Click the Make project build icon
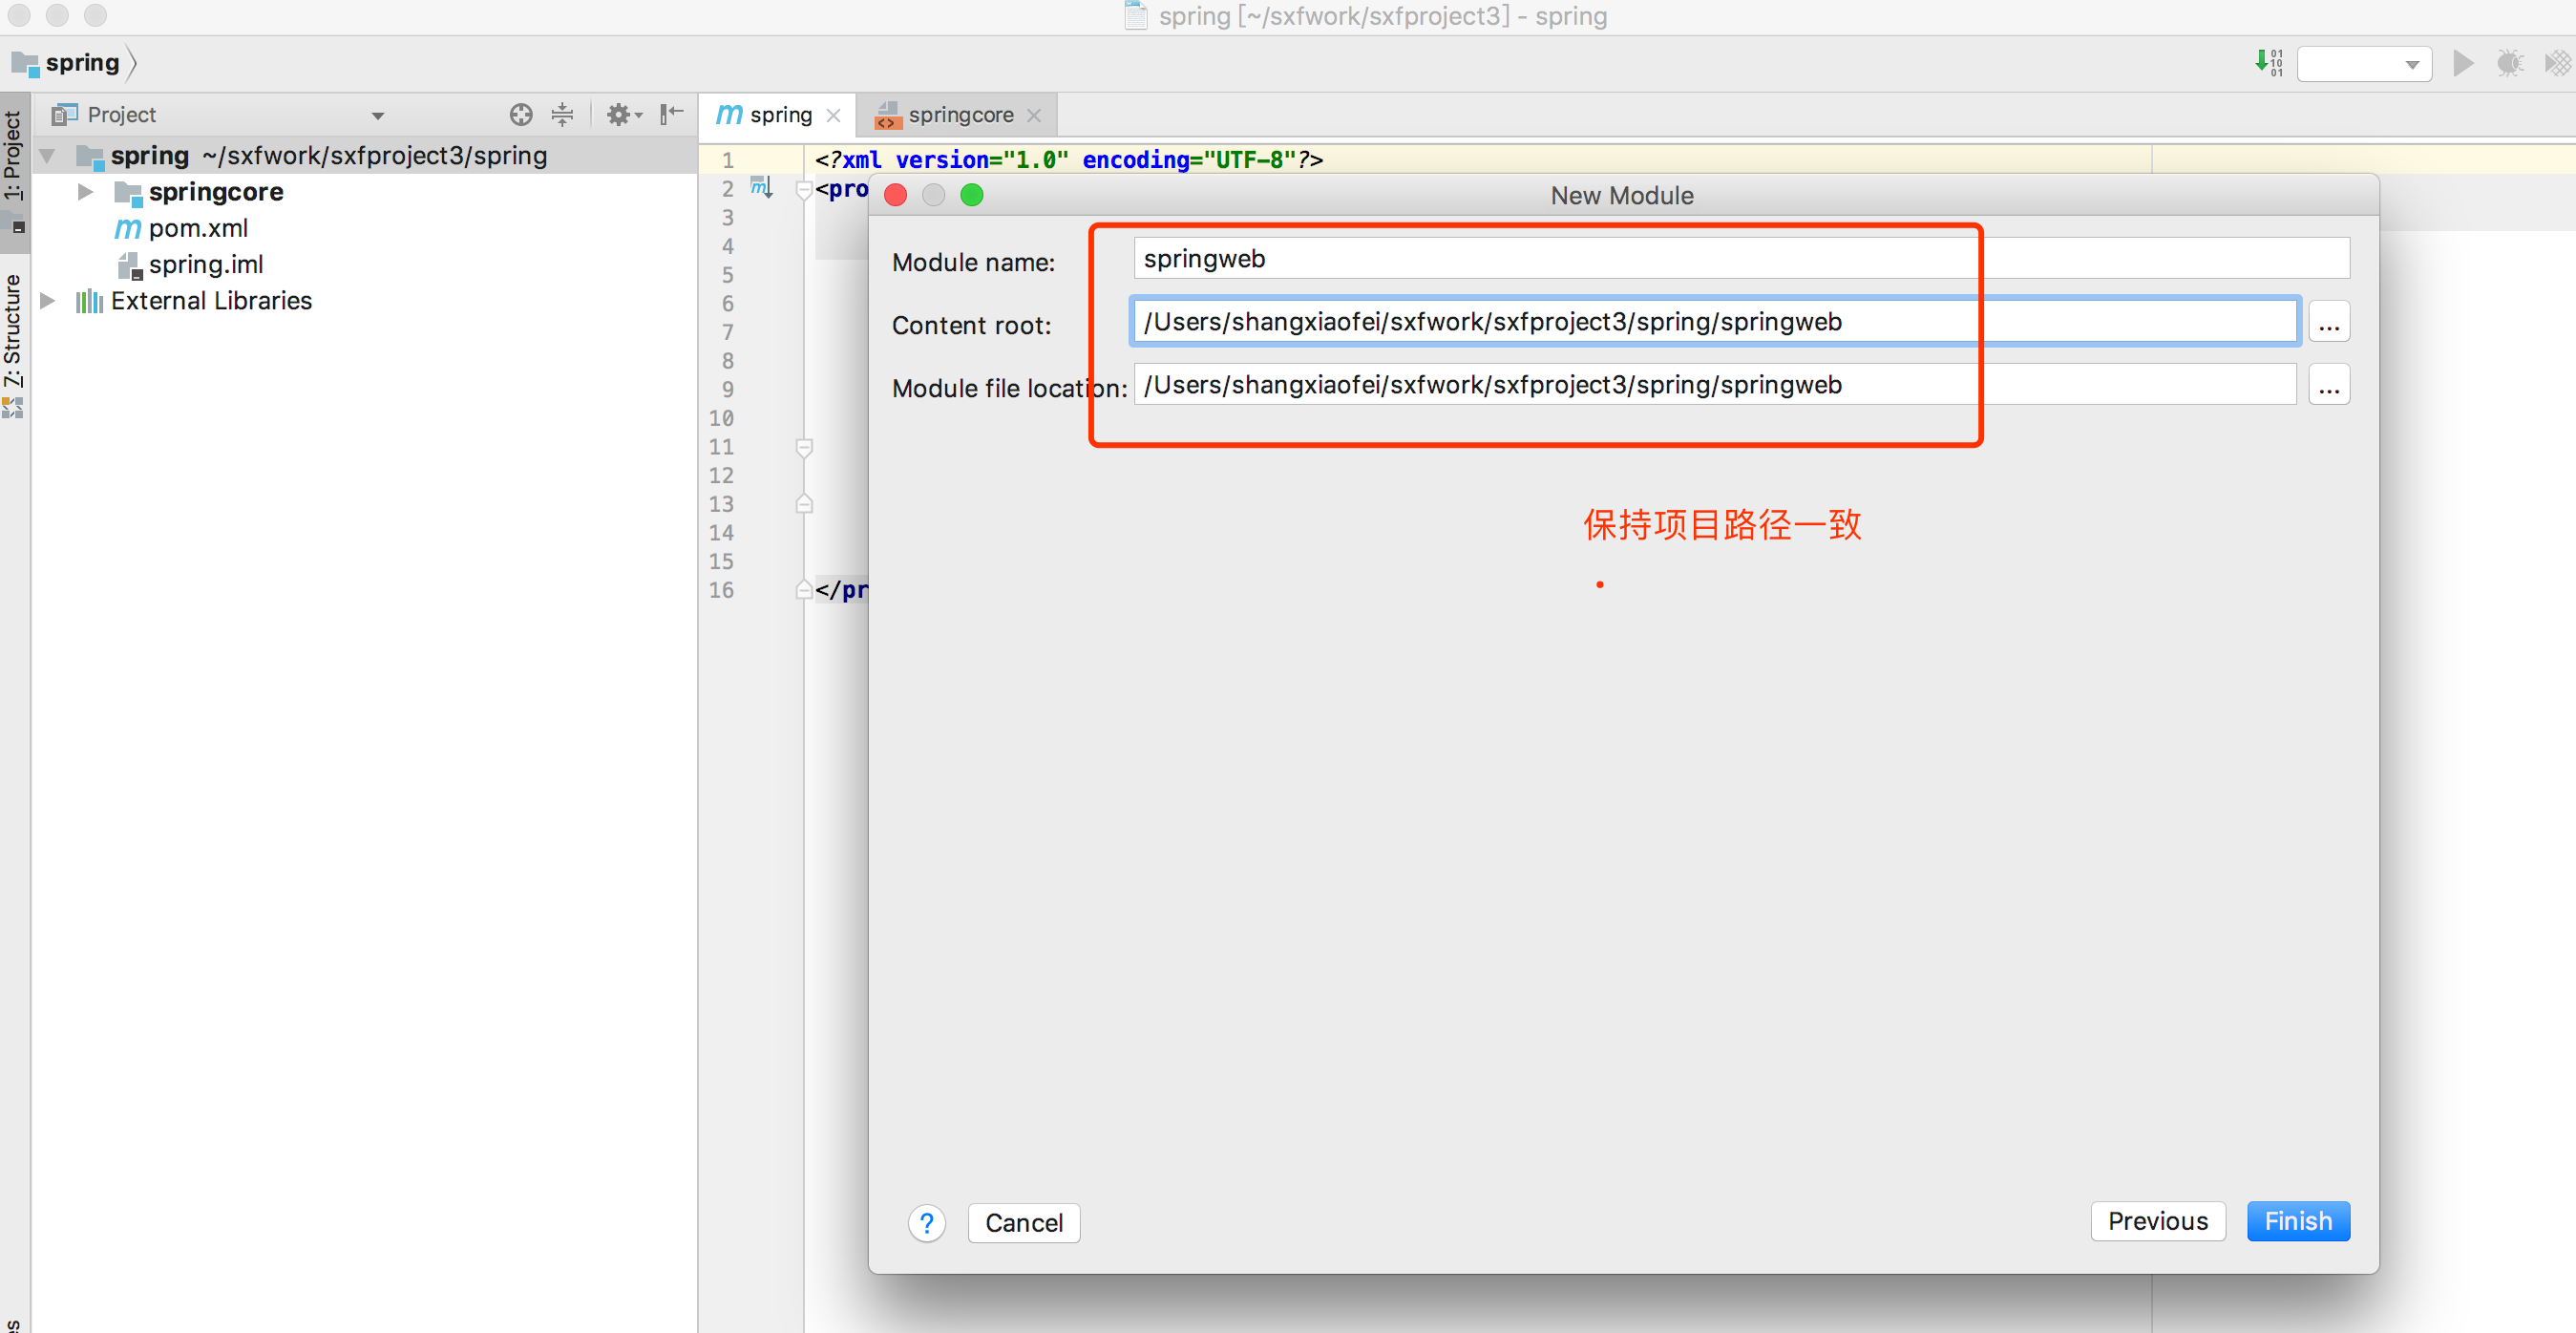2576x1333 pixels. point(2268,64)
